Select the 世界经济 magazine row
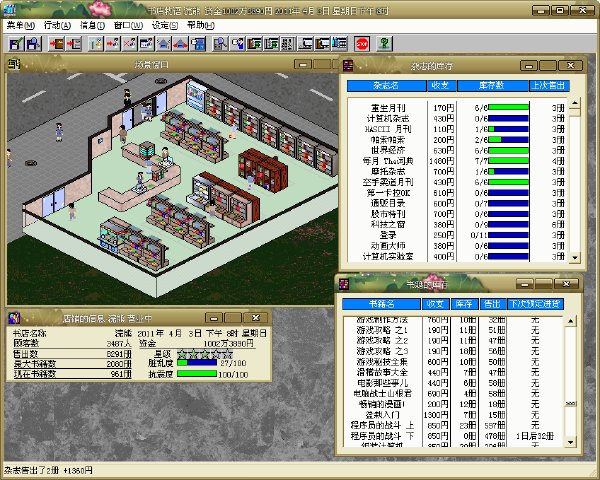Viewport: 600px width, 480px height. (458, 150)
